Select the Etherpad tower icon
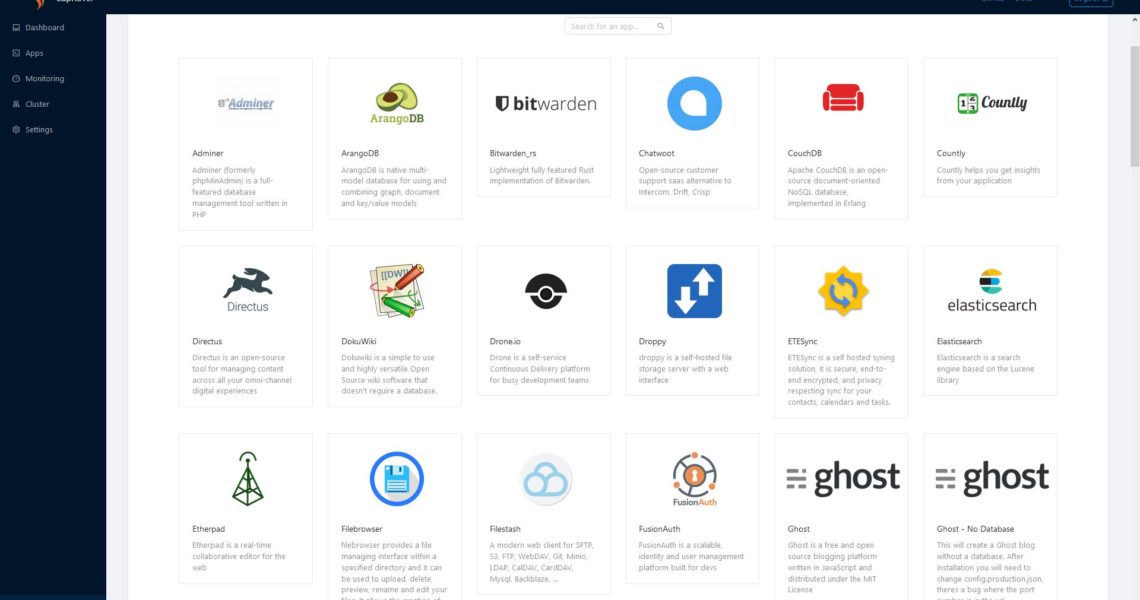Viewport: 1140px width, 600px height. pos(247,479)
